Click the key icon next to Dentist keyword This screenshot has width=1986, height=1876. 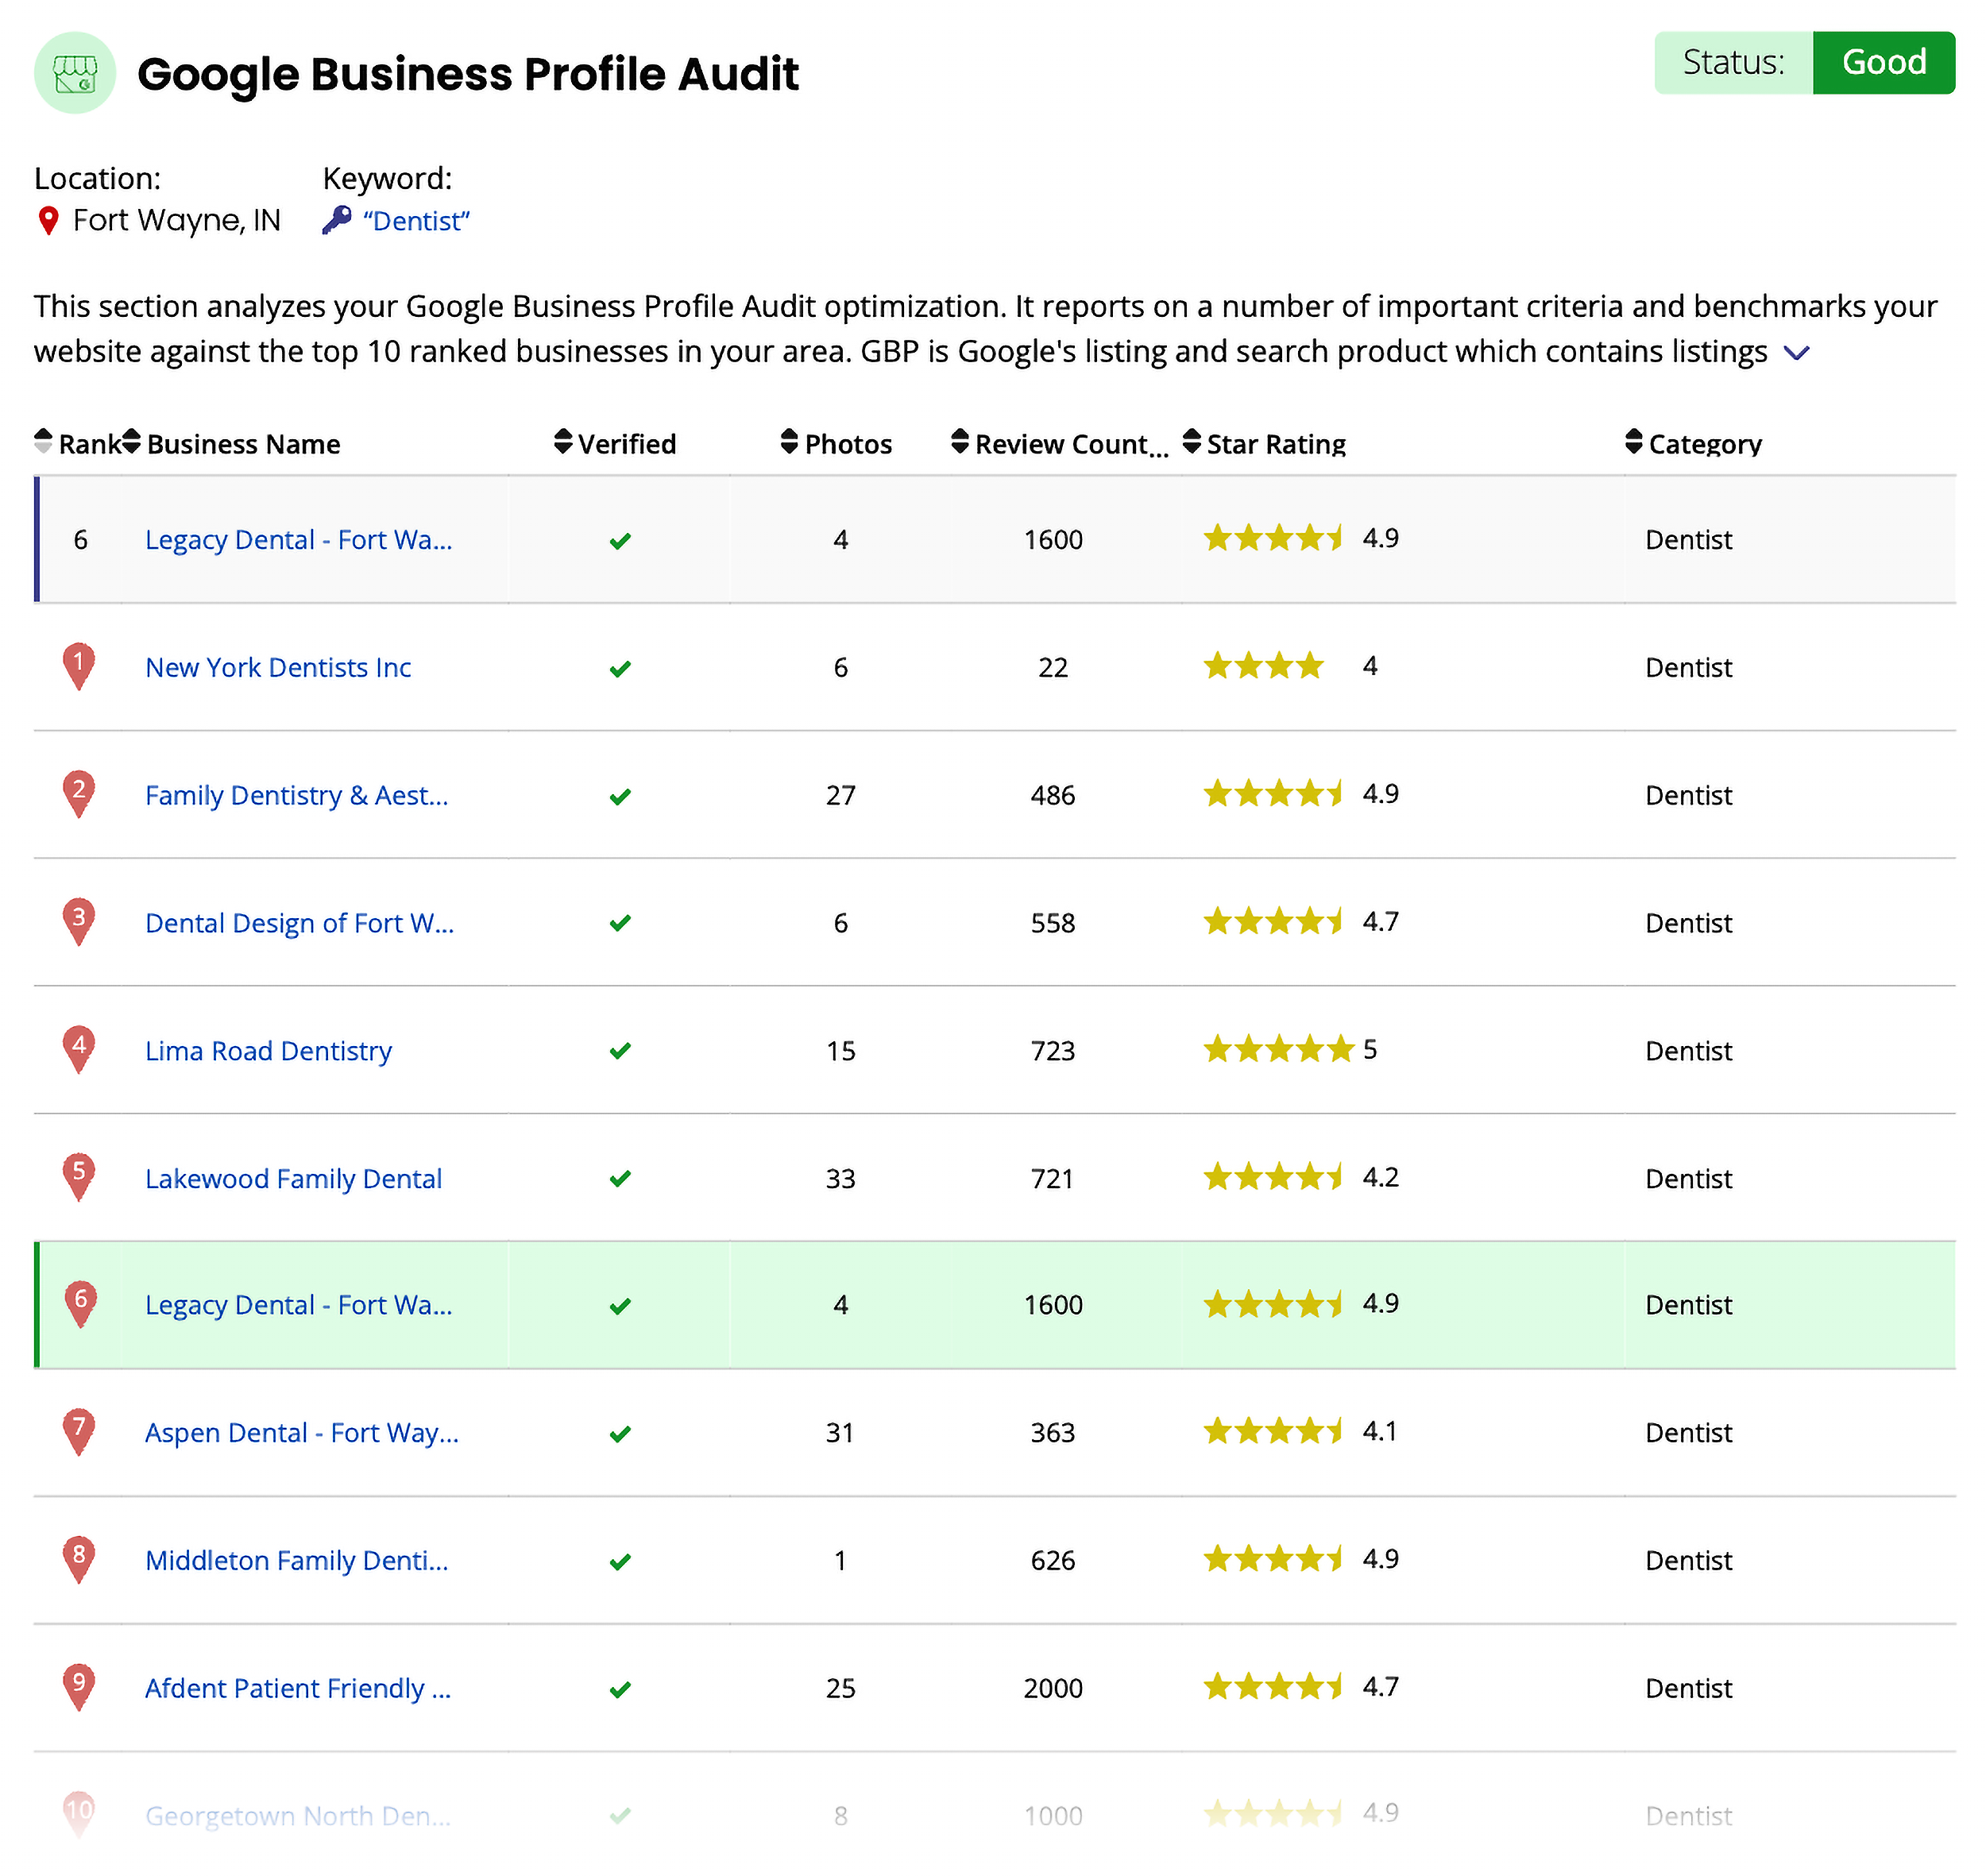[337, 220]
